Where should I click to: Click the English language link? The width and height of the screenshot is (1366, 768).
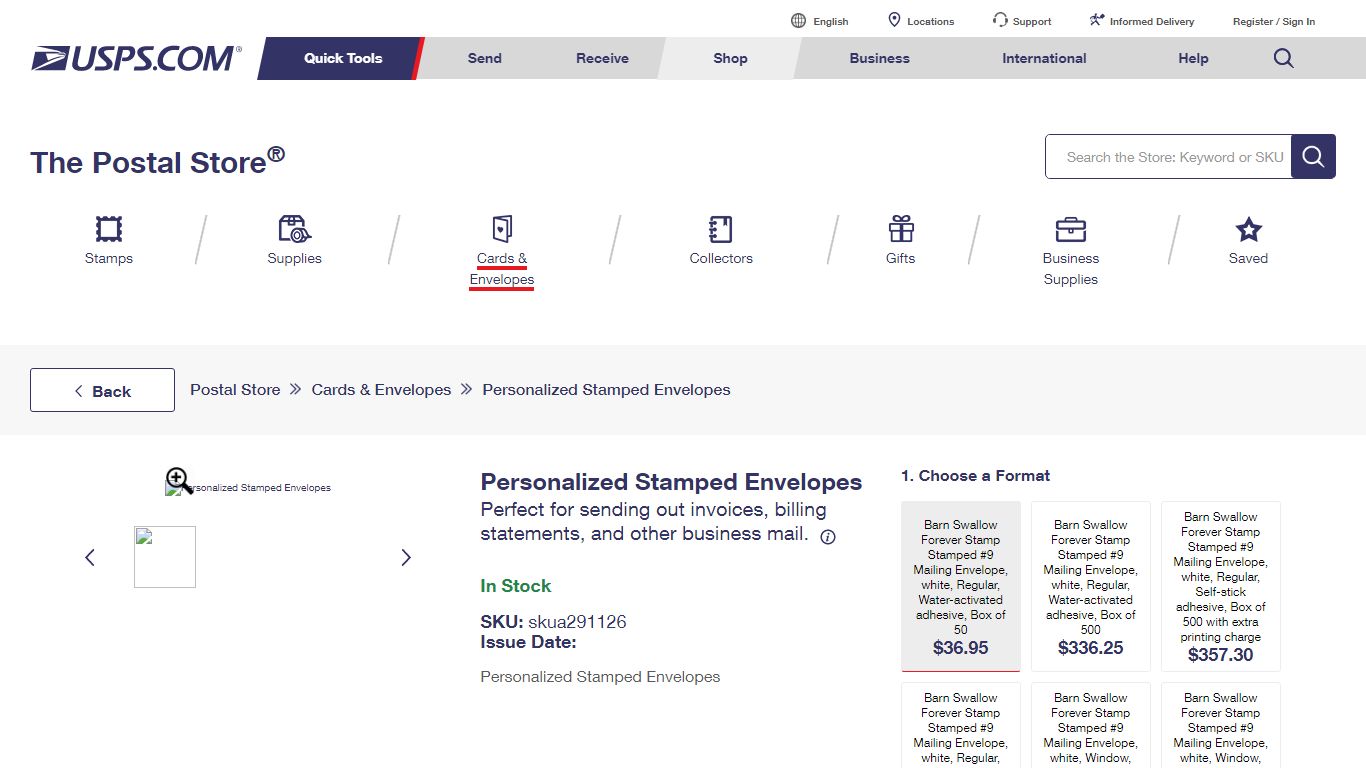831,21
